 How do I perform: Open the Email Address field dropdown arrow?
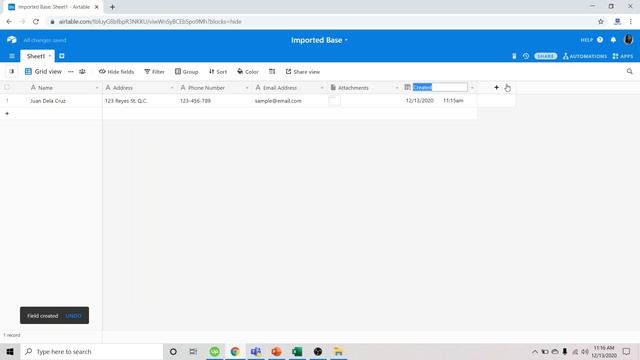coord(322,88)
